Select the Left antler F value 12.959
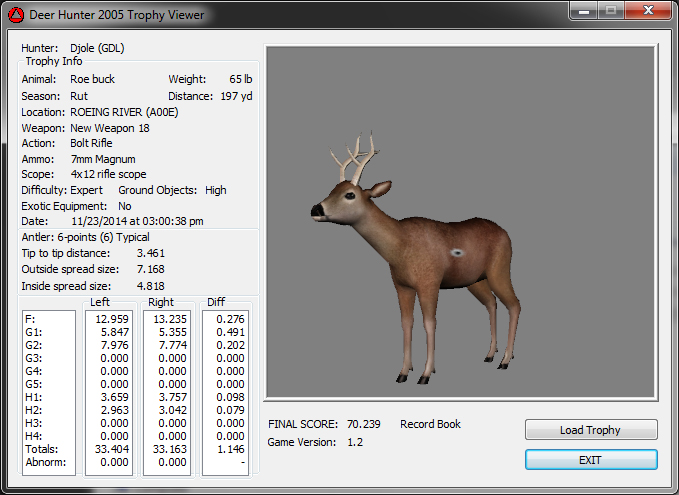Viewport: 679px width, 495px height. coord(112,318)
